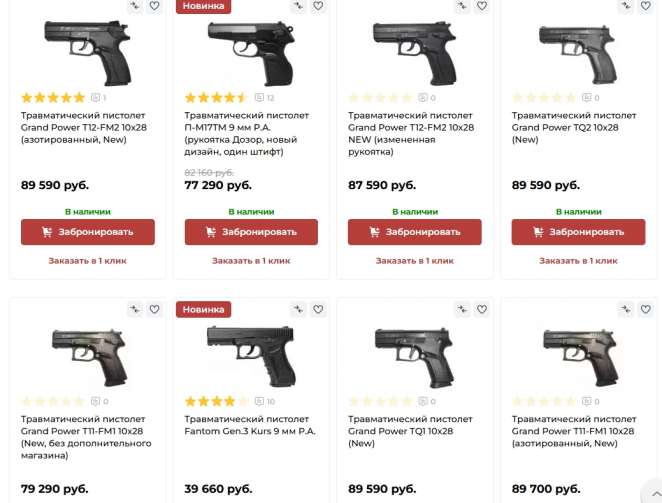Favorite the second-row Grand Power TQ1 pistol

[x=481, y=310]
